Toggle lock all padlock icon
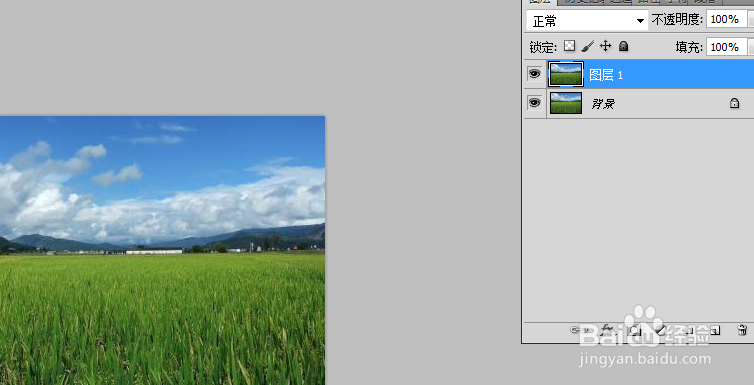The width and height of the screenshot is (754, 385). tap(623, 46)
